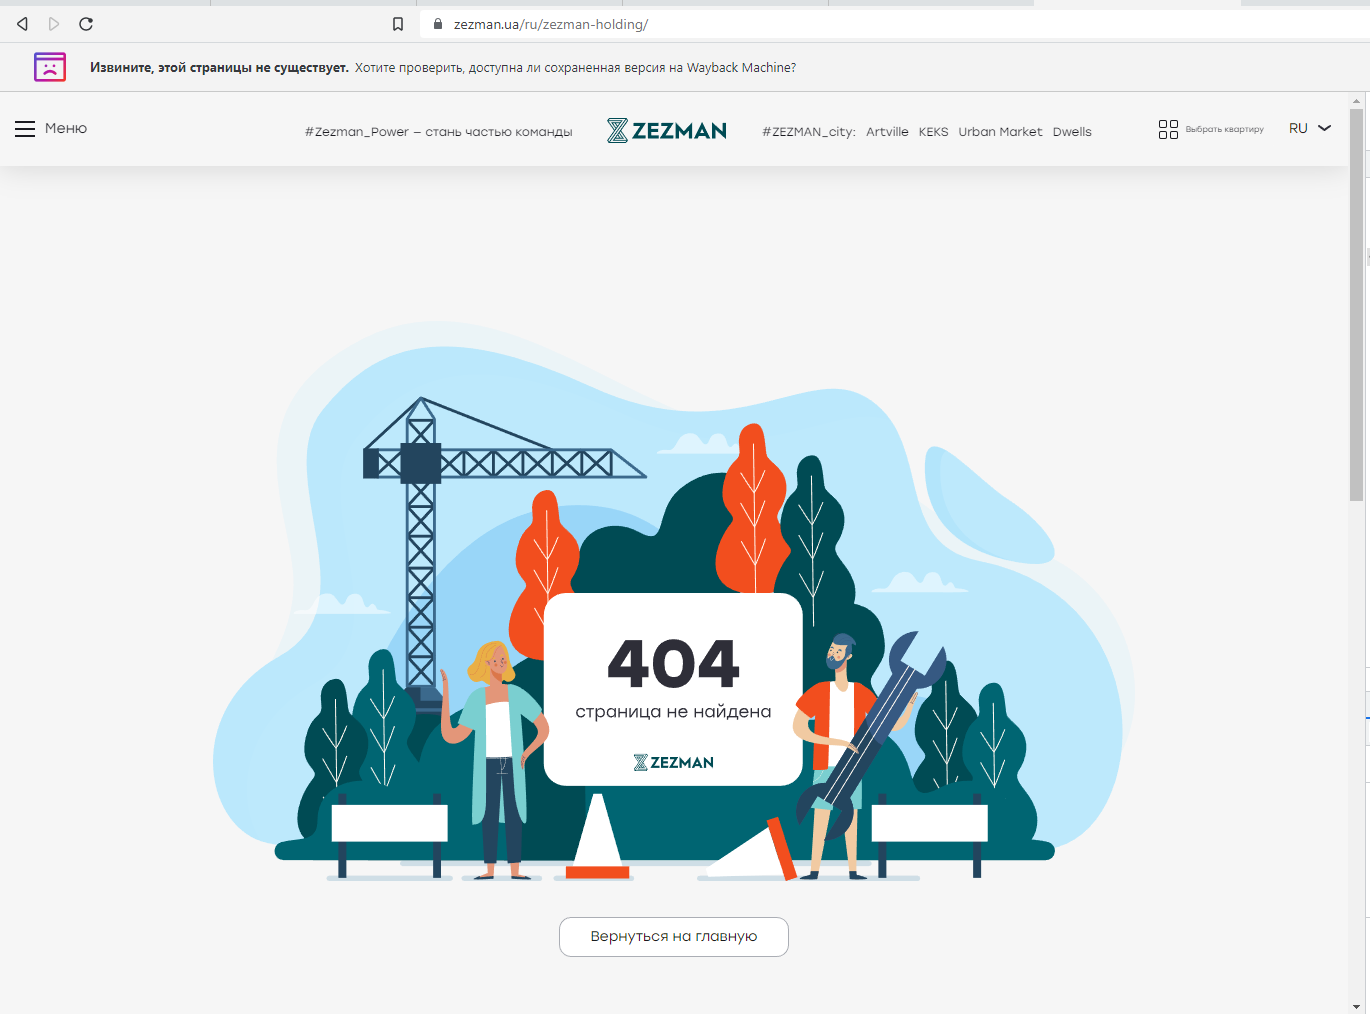Click the 404 error number
Viewport: 1370px width, 1014px height.
674,663
